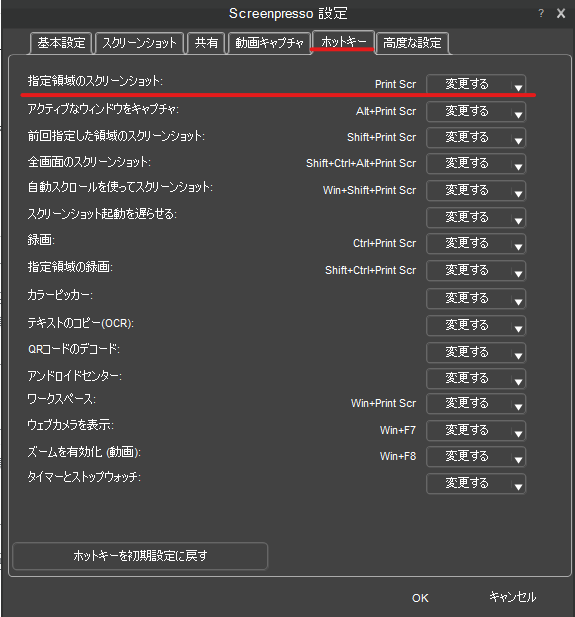575x617 pixels.
Task: Click the help question mark icon
Action: [541, 13]
